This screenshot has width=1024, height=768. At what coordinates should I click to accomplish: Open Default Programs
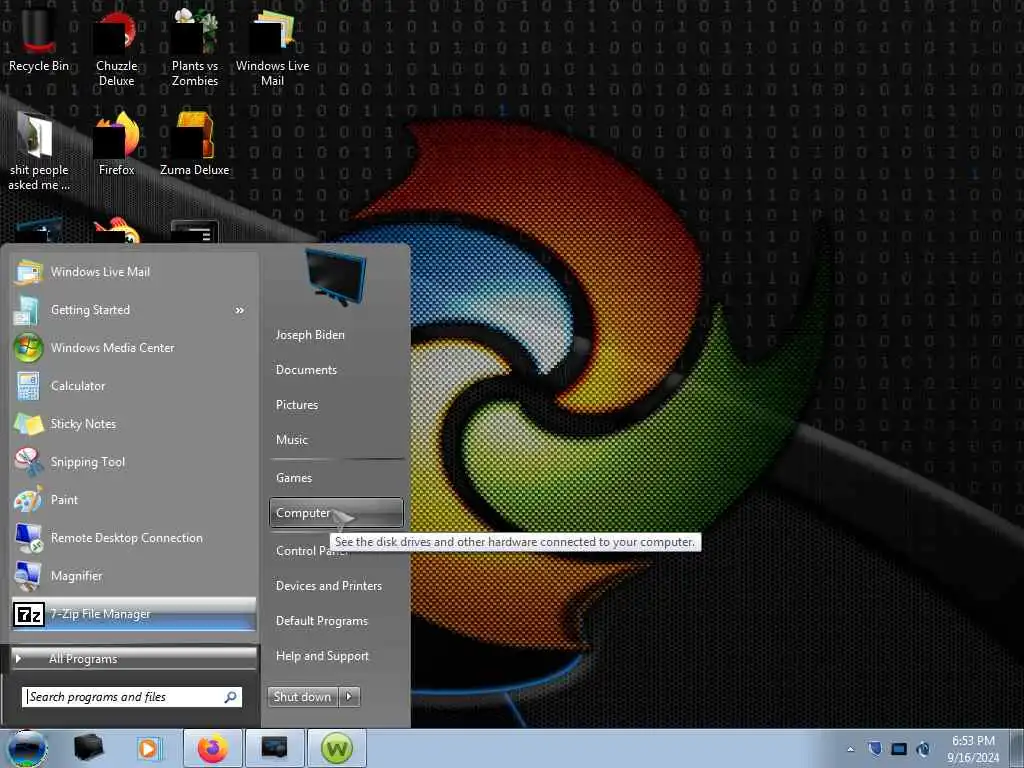click(322, 621)
